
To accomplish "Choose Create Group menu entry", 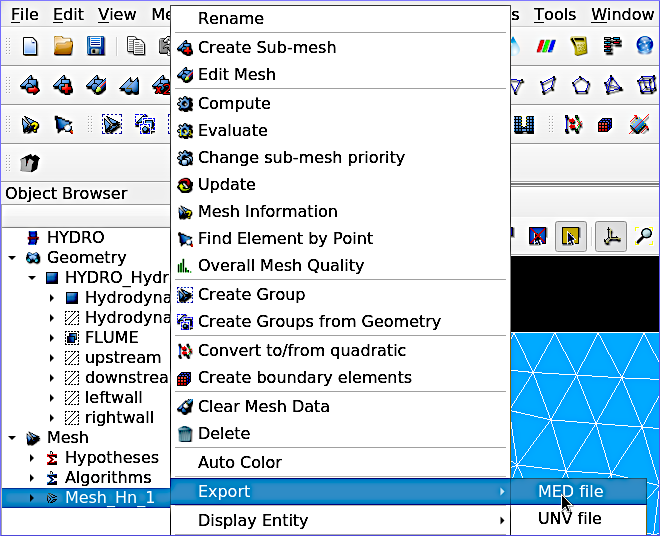I will click(341, 294).
